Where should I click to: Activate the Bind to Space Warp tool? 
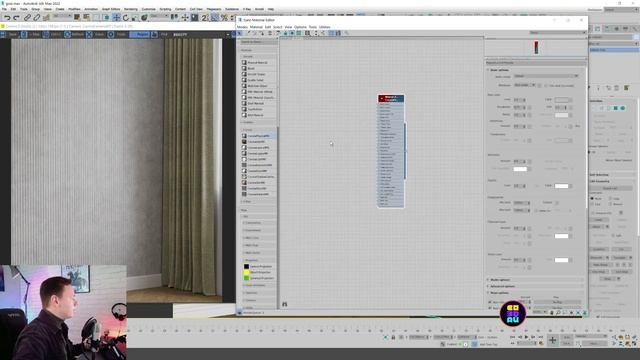(x=46, y=18)
